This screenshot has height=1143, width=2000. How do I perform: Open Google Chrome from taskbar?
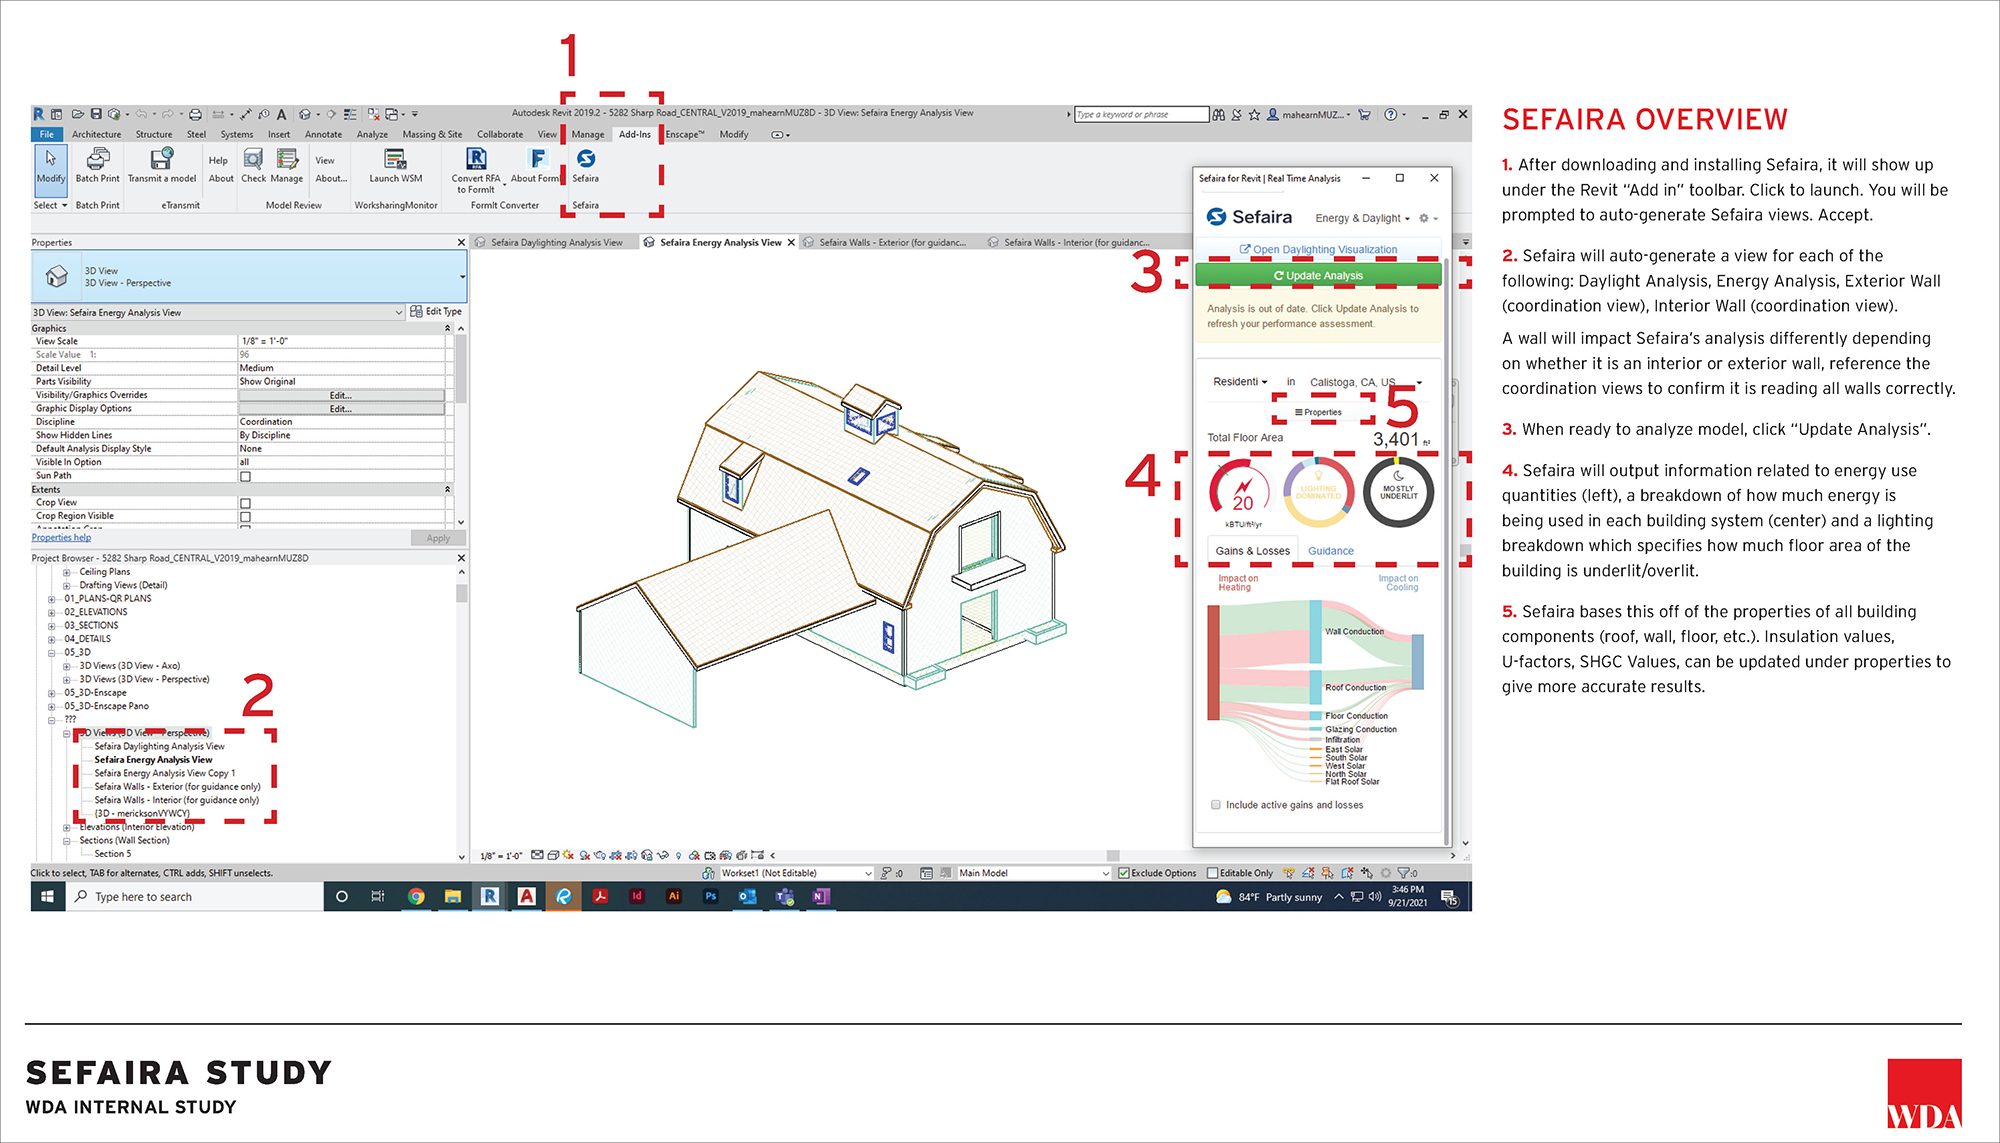coord(416,896)
